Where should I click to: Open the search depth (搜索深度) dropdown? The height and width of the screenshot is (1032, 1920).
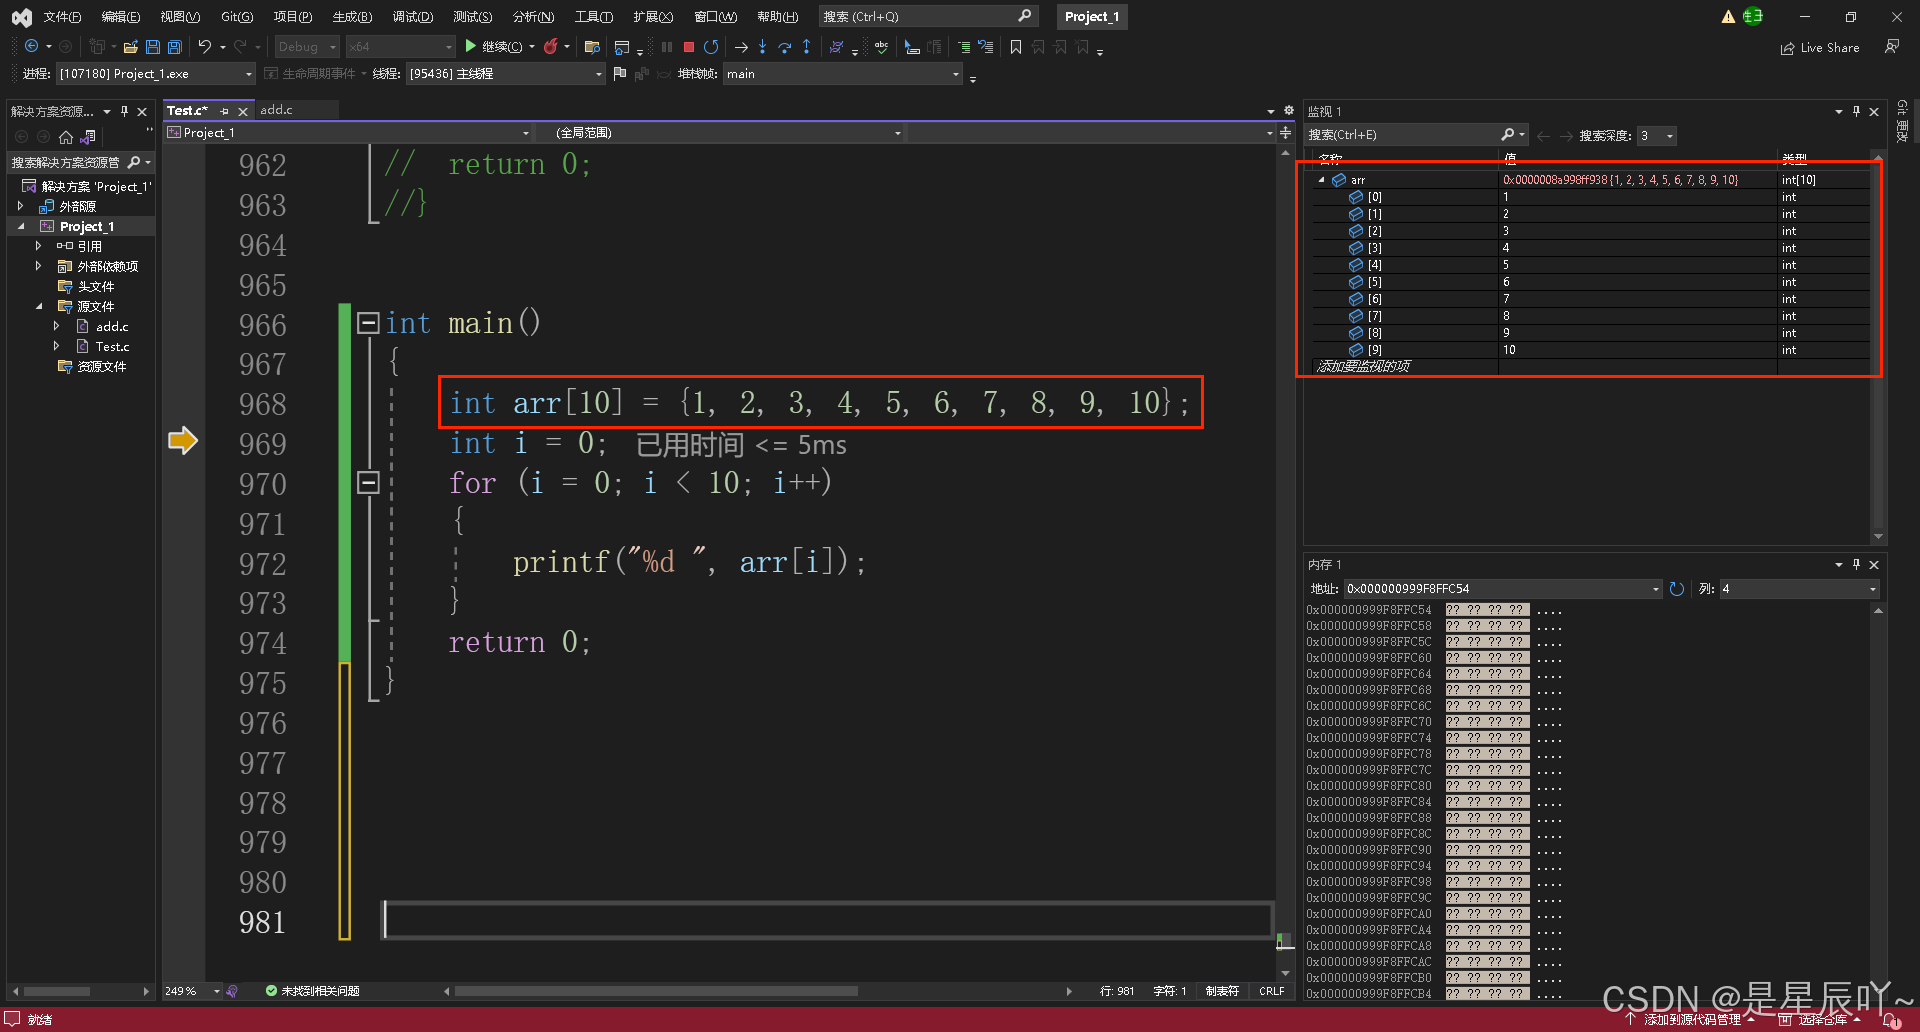click(1656, 136)
